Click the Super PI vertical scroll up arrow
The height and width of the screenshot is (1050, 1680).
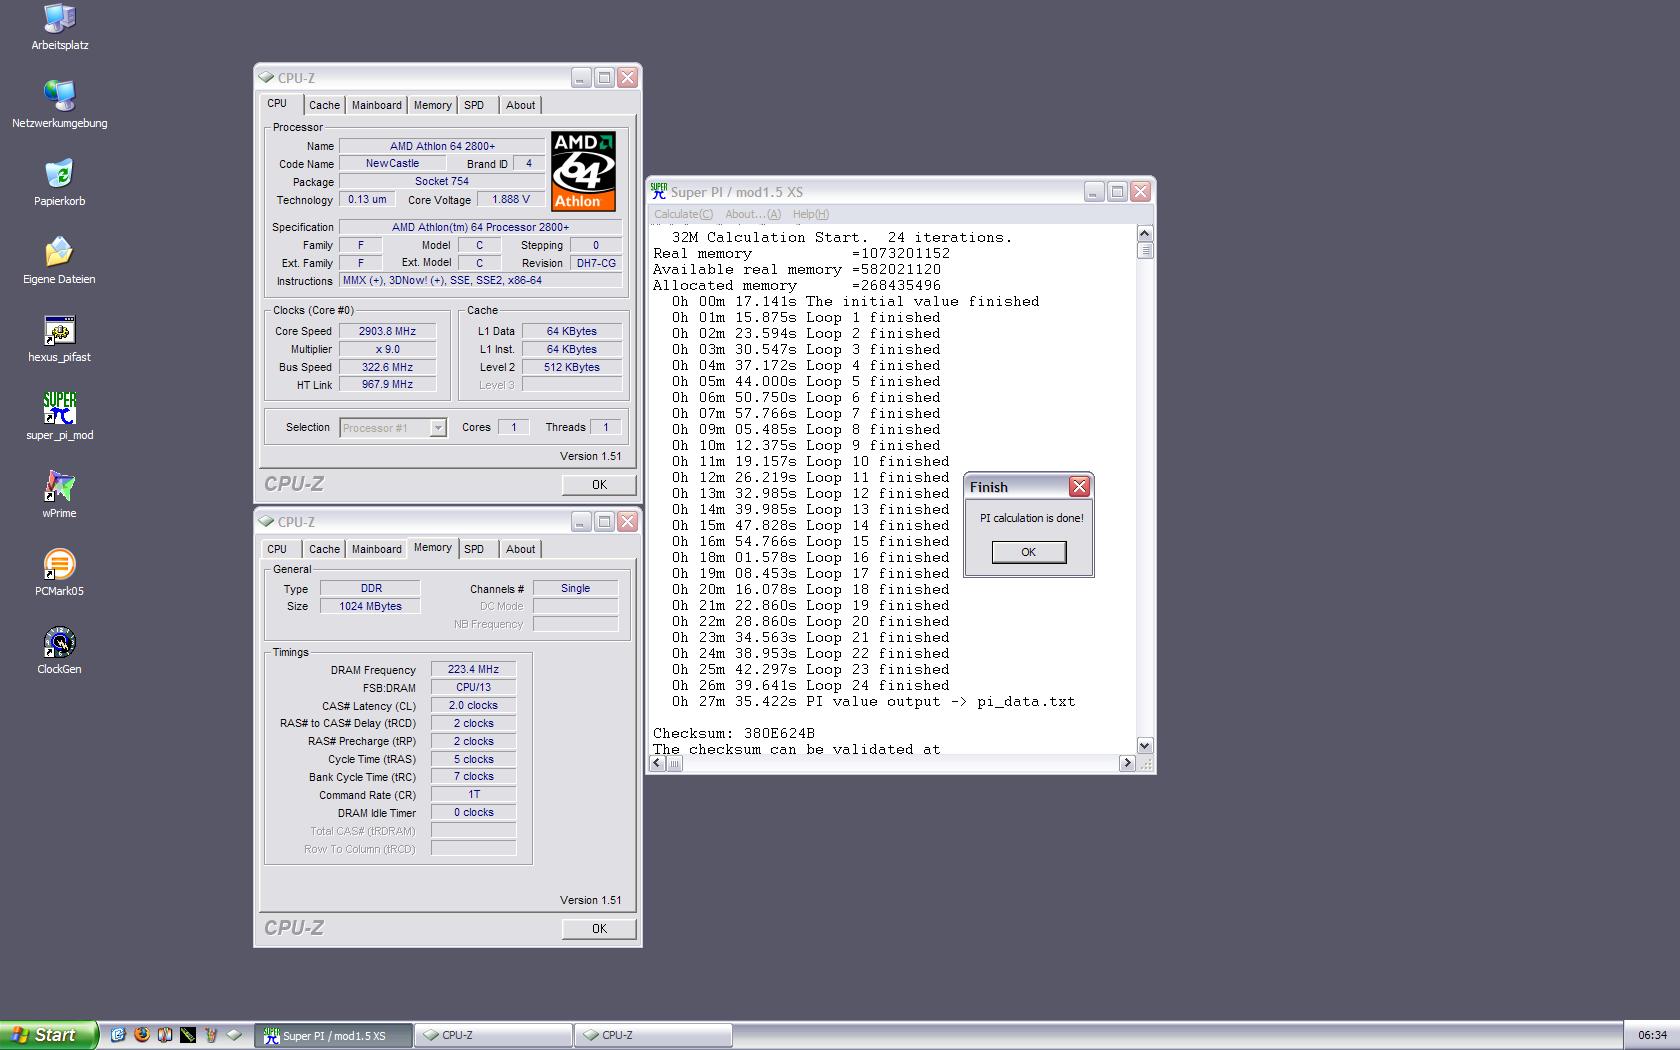coord(1145,233)
